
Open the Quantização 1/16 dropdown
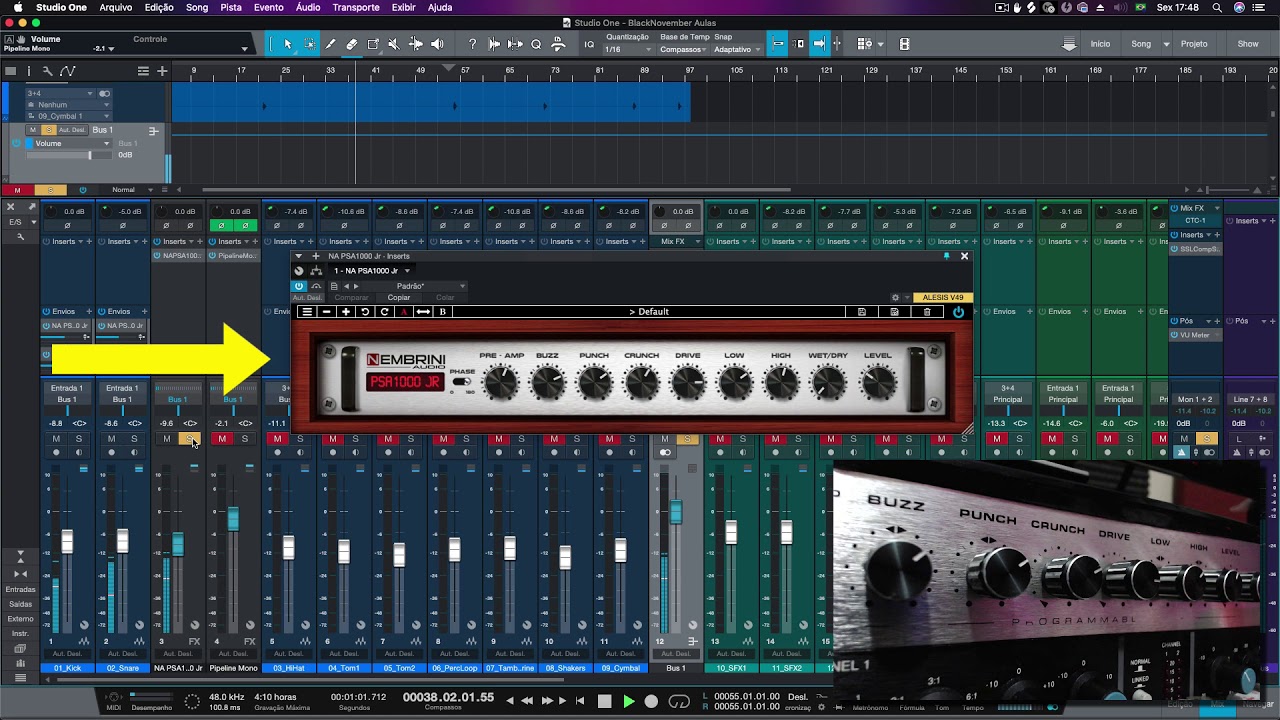click(x=627, y=50)
